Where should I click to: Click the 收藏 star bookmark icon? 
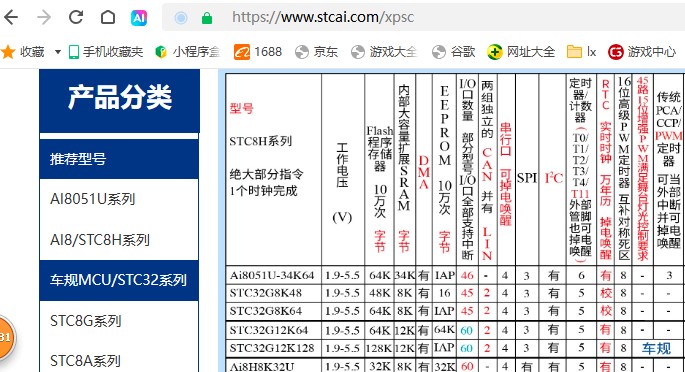click(8, 52)
